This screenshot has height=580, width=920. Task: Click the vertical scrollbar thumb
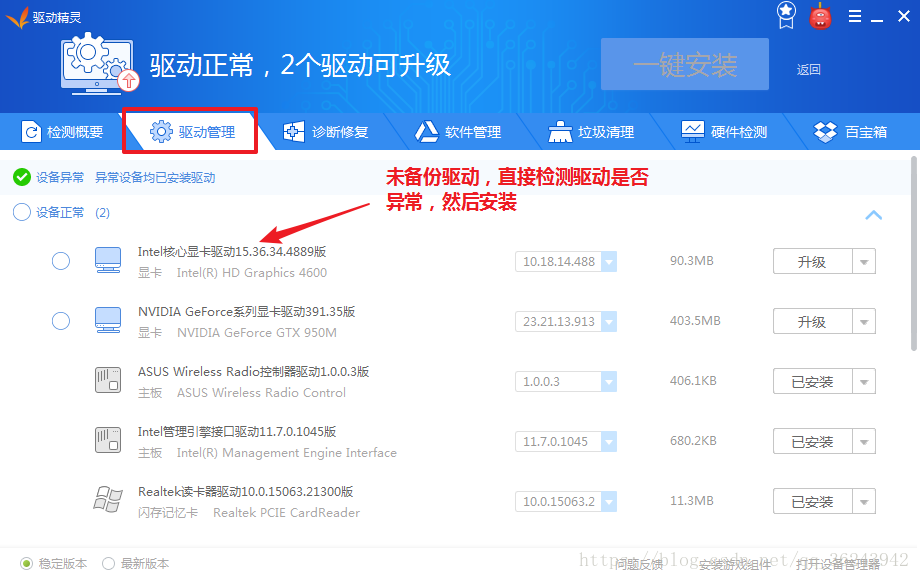tap(914, 253)
